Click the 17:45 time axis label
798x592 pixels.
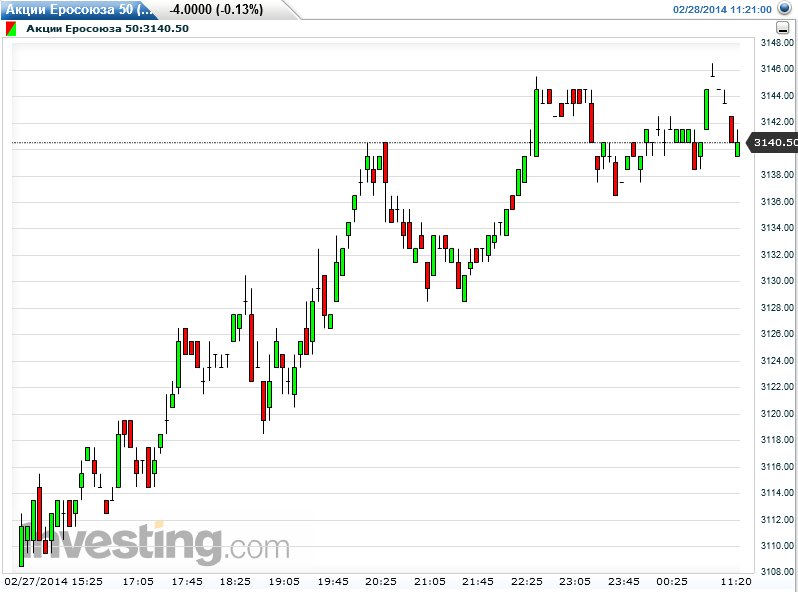[187, 582]
